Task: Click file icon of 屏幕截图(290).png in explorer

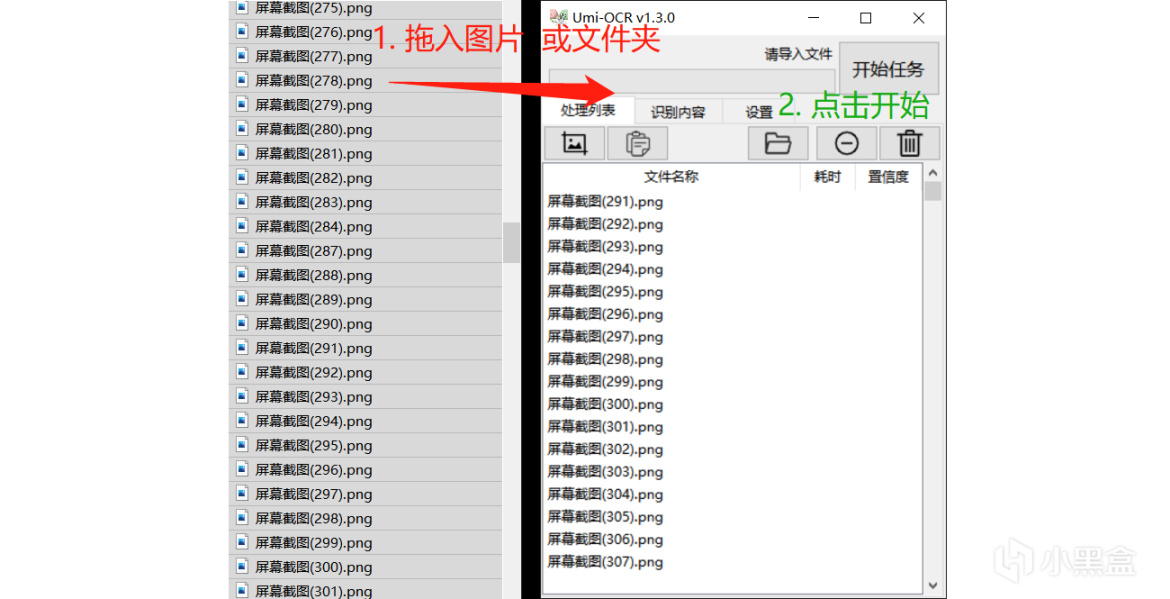Action: (242, 323)
